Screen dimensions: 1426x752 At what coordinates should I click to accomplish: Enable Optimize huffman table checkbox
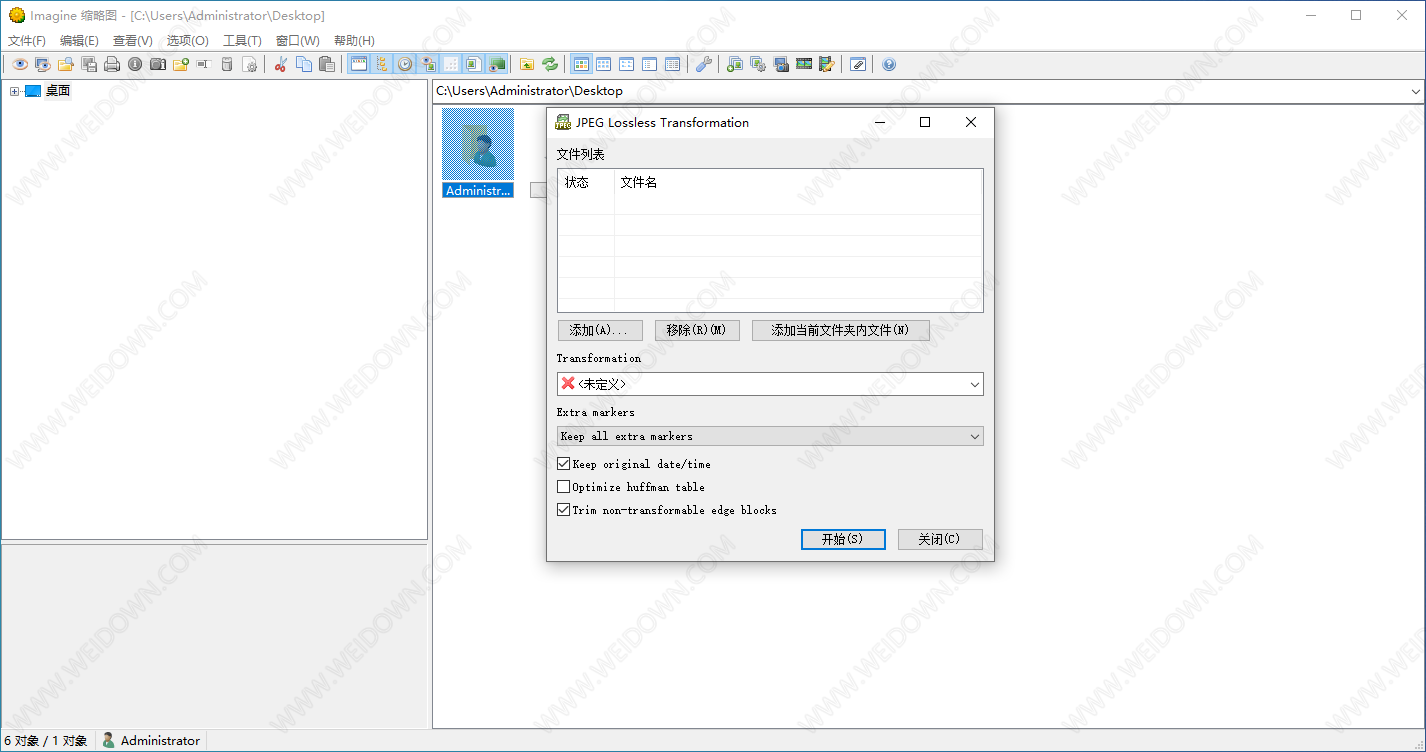564,487
